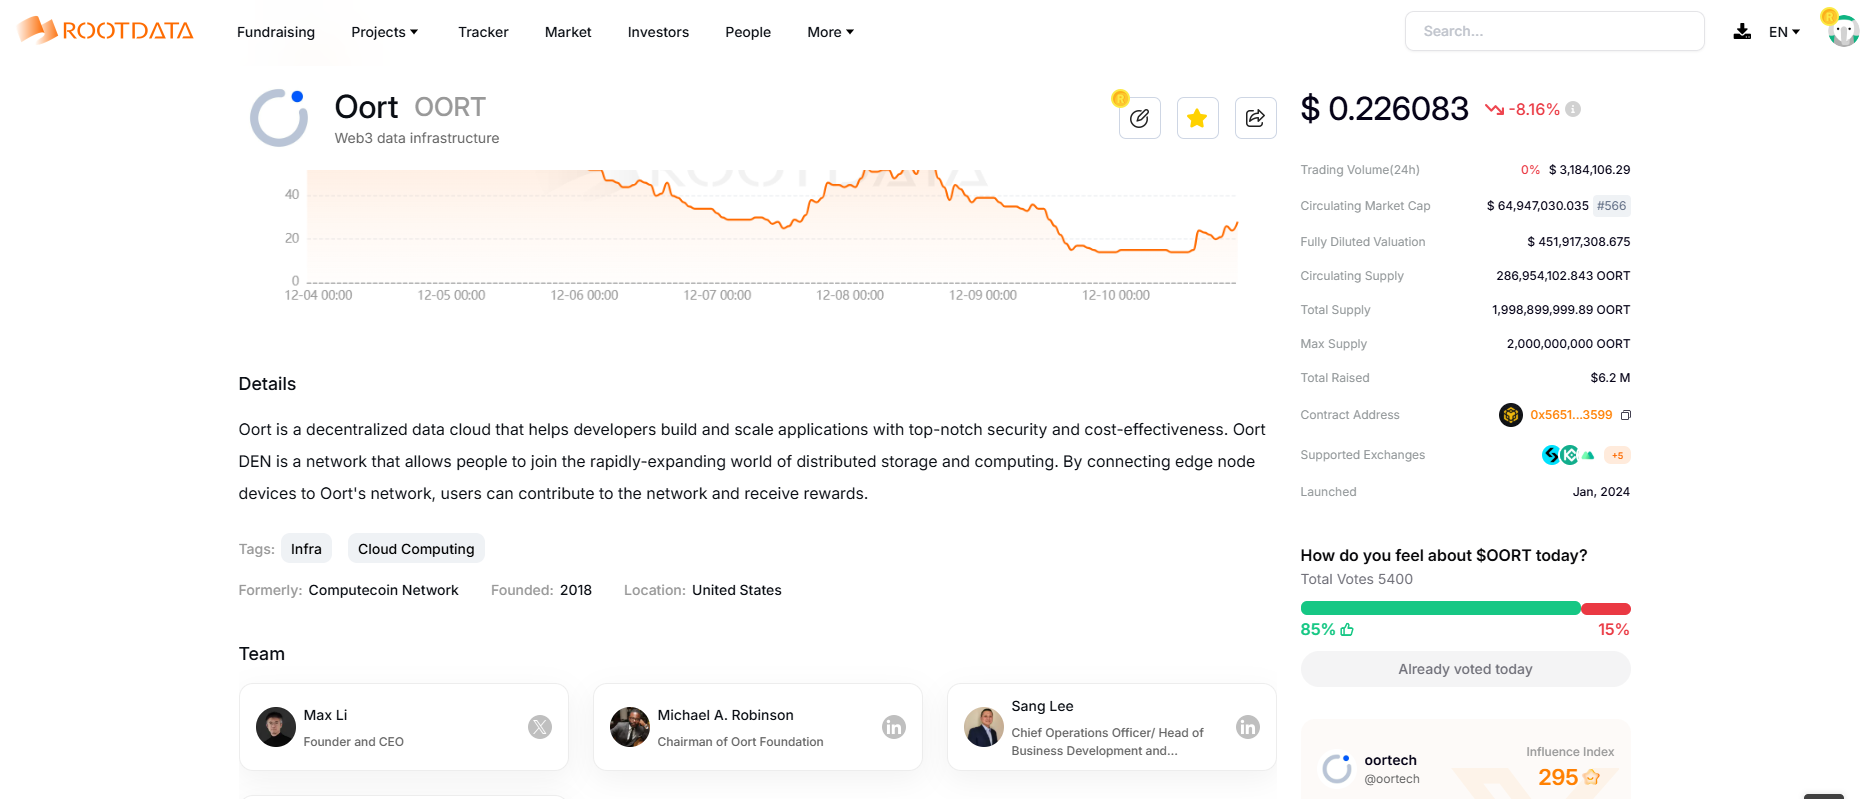Click the edit project info icon

1139,118
